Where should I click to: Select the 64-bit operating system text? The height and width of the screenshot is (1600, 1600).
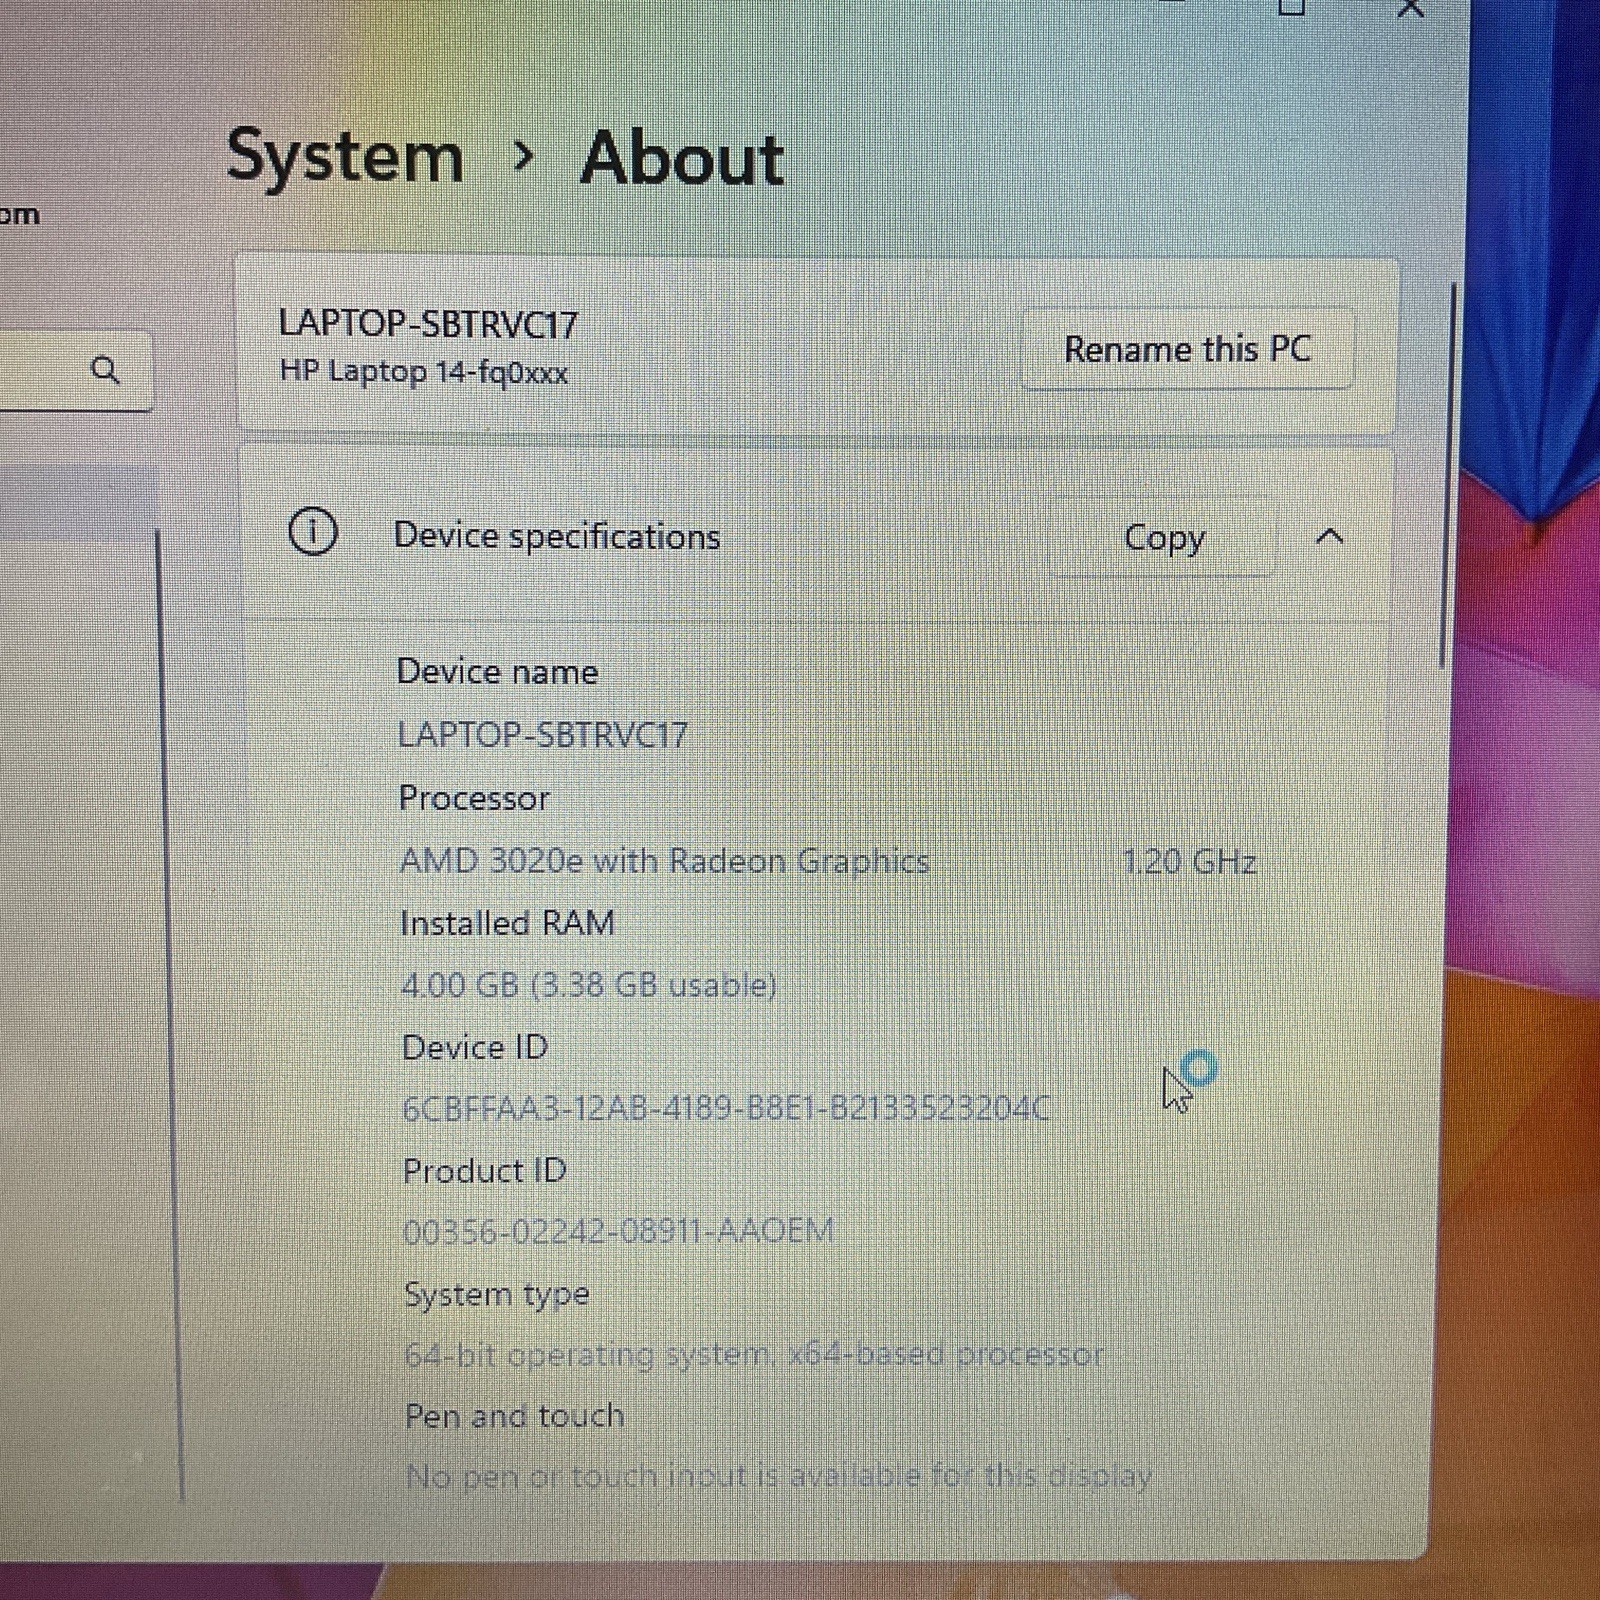tap(754, 1355)
